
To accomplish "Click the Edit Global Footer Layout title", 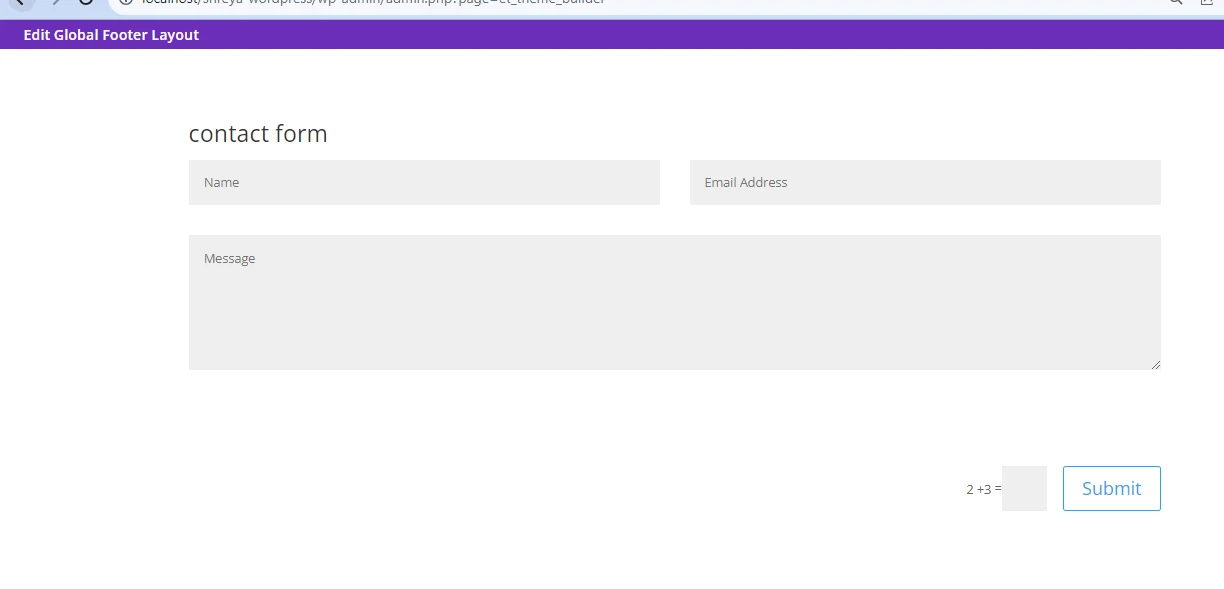I will pos(111,35).
